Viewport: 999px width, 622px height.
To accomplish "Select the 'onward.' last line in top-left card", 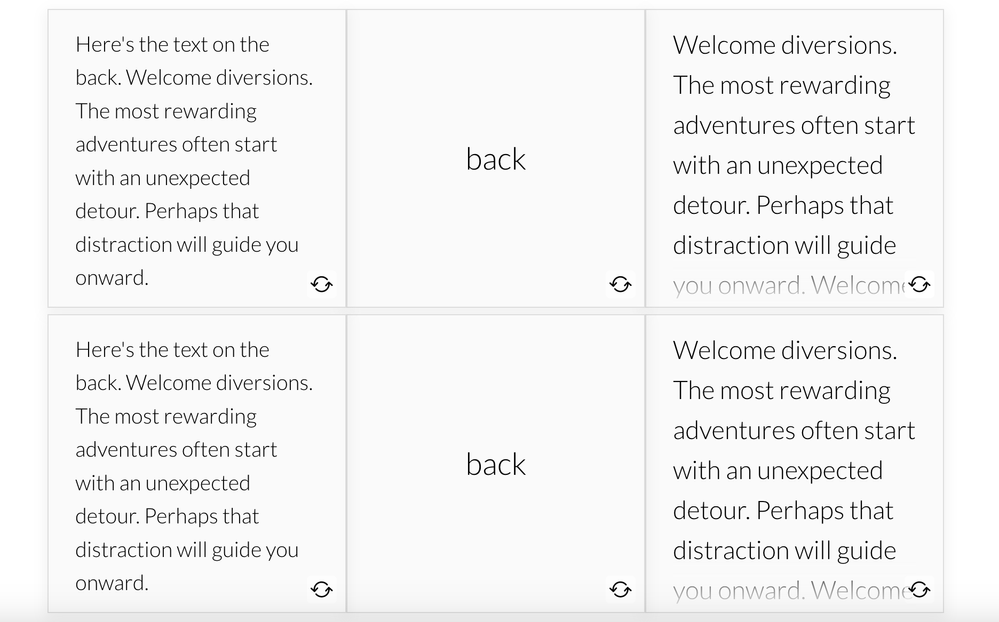I will [x=112, y=278].
